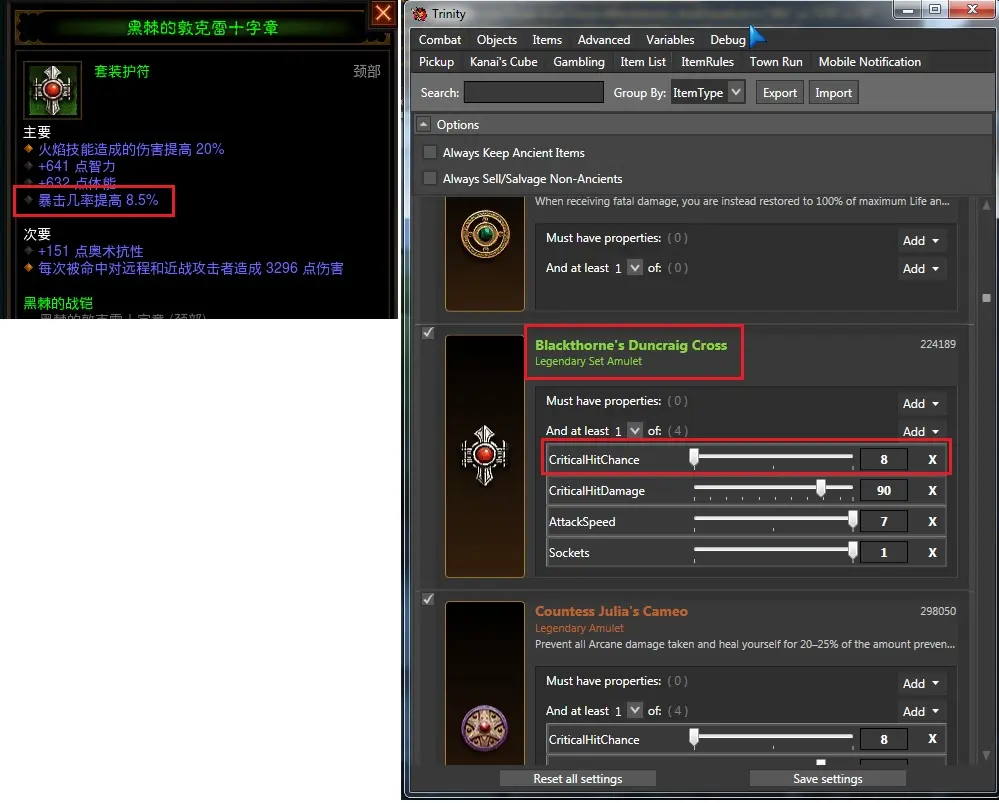
Task: Uncheck the Blackthorne's Duncraig Cross item
Action: pos(428,333)
